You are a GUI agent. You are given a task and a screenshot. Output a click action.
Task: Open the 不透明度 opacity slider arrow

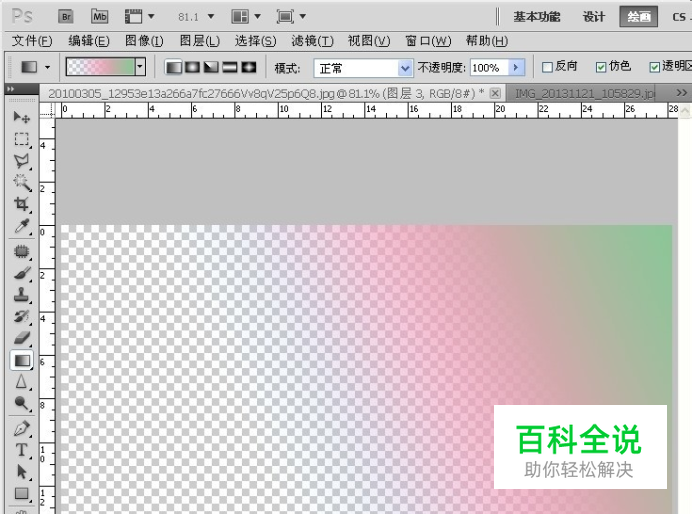click(x=516, y=68)
